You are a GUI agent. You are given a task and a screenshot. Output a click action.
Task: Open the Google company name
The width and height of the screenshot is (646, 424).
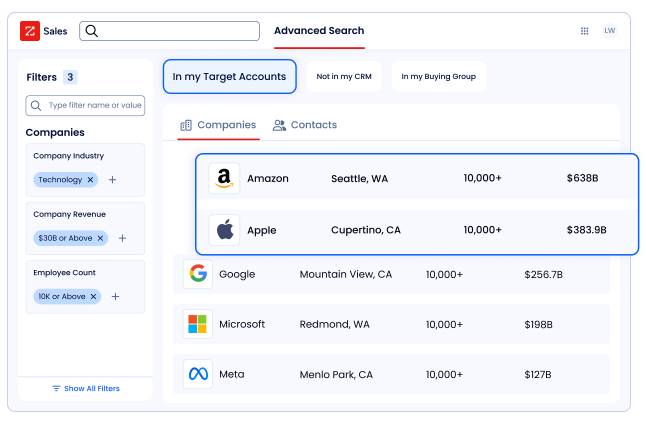(x=237, y=274)
